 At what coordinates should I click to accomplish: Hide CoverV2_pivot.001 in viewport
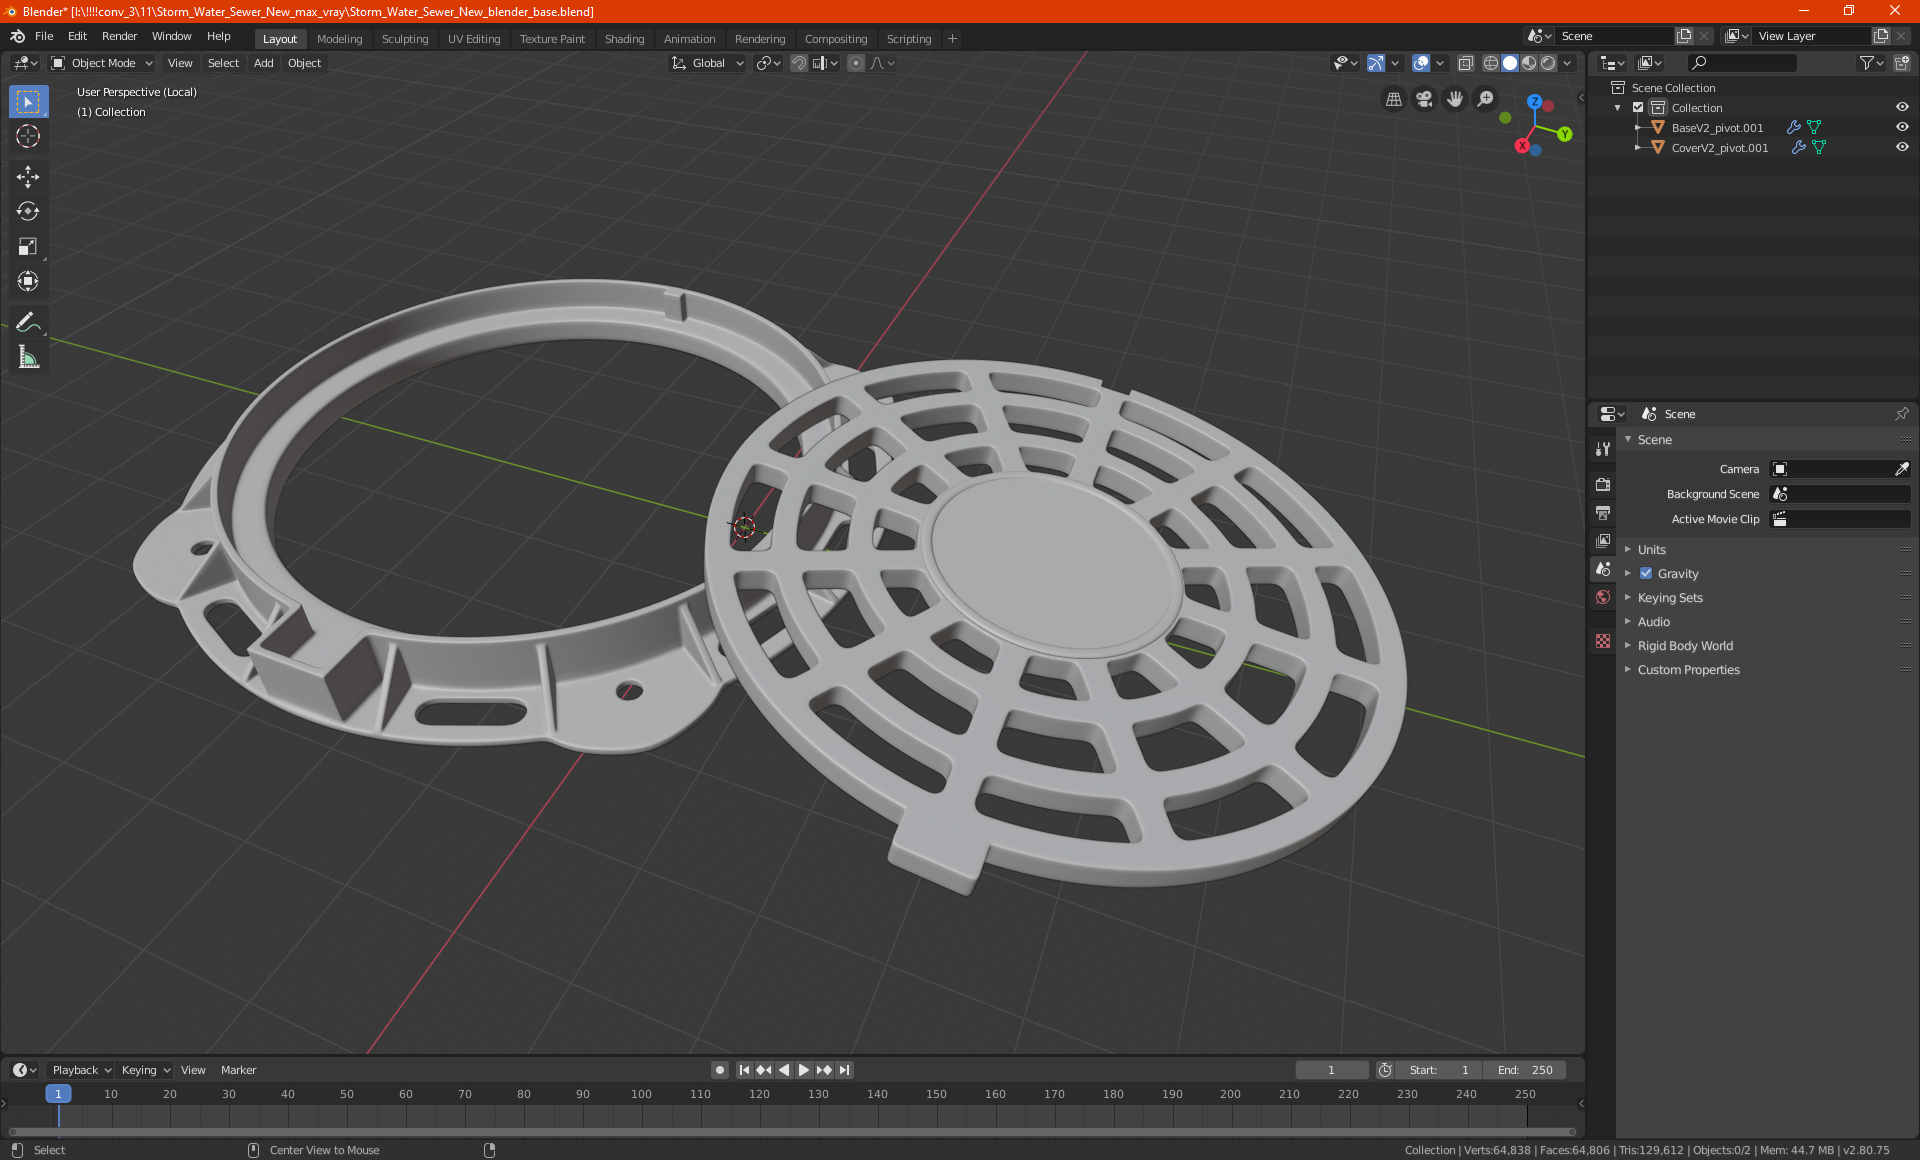[x=1902, y=148]
